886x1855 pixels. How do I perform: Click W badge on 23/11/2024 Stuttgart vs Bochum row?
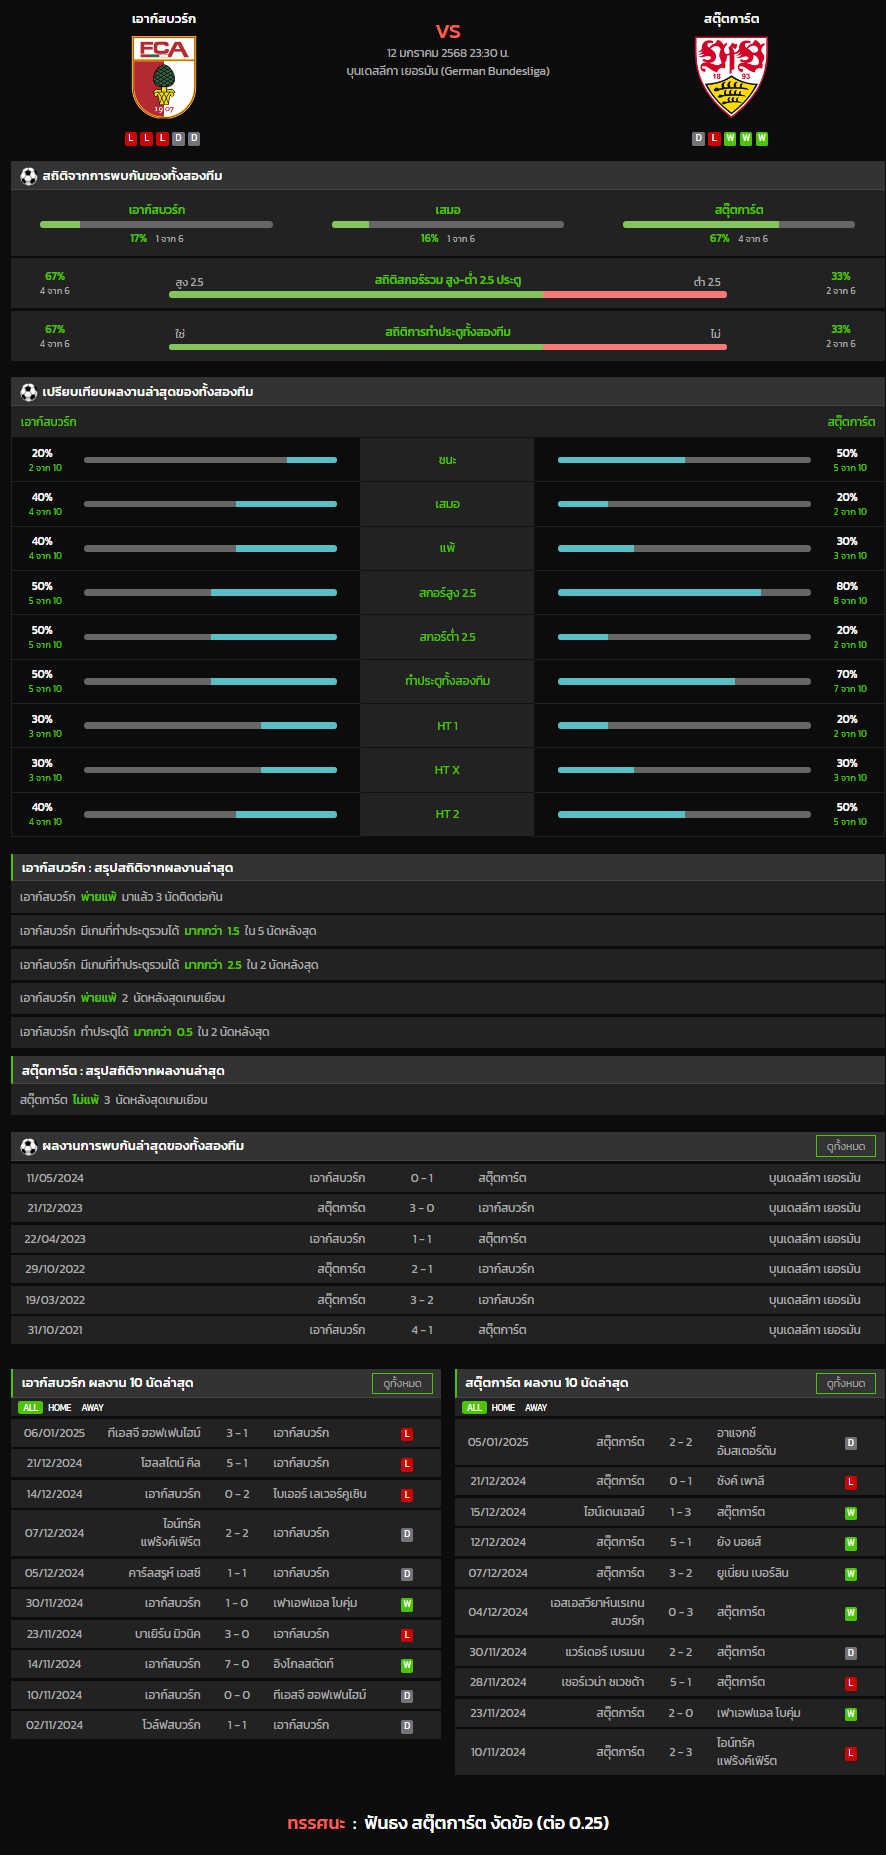[x=851, y=1714]
